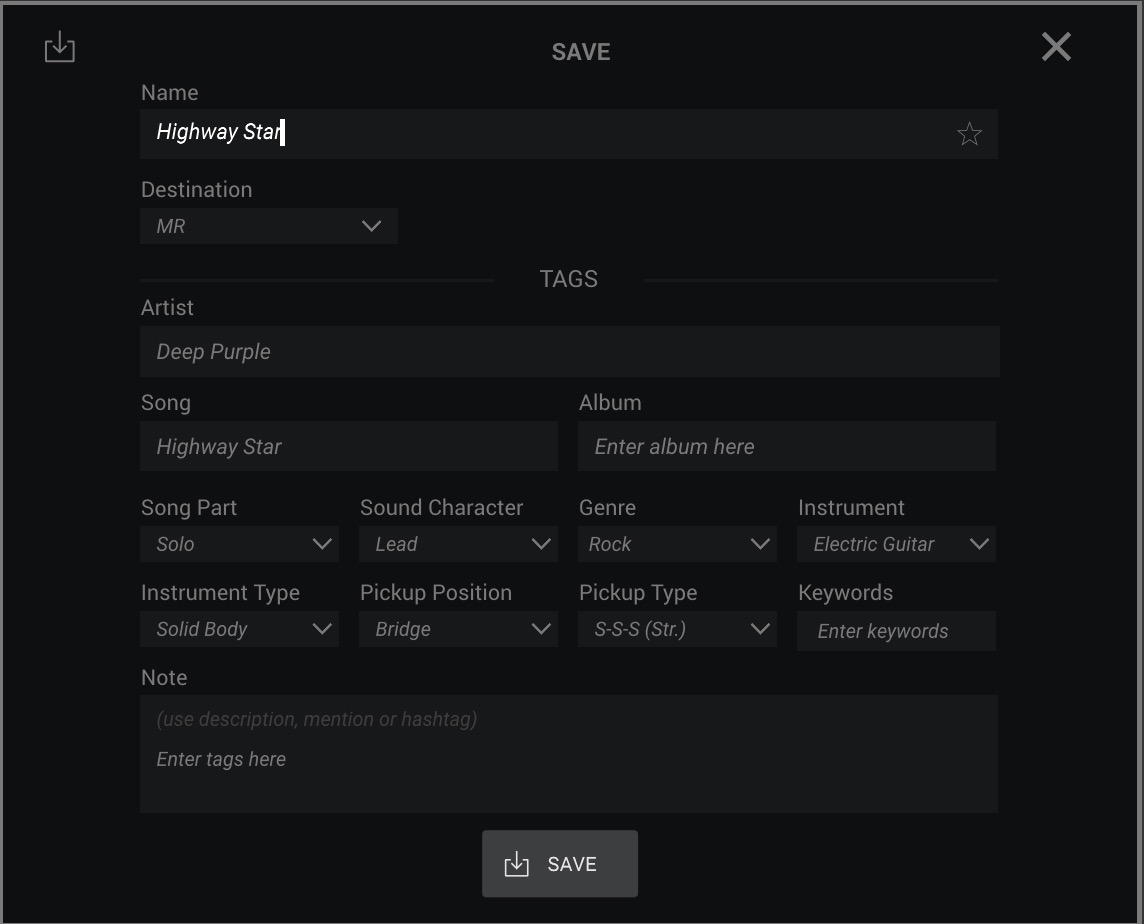Click inside the Note text area
Screen dimensions: 1144x924
pyautogui.click(x=568, y=754)
